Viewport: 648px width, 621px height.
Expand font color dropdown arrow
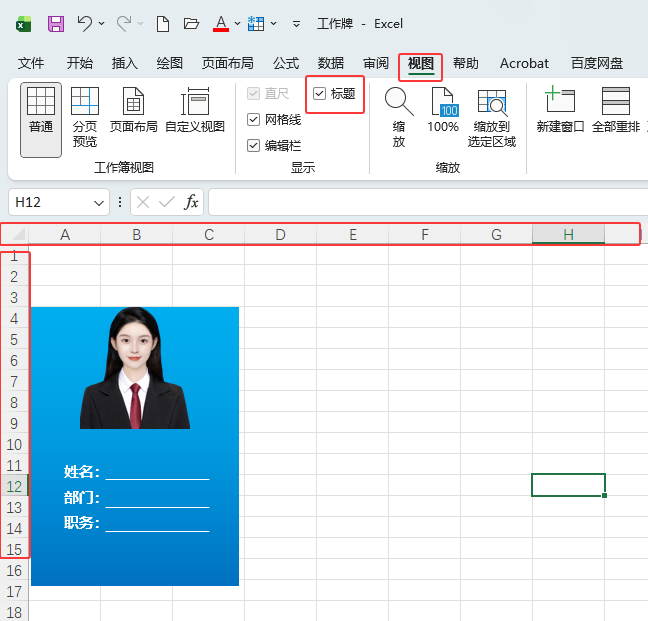pos(238,24)
